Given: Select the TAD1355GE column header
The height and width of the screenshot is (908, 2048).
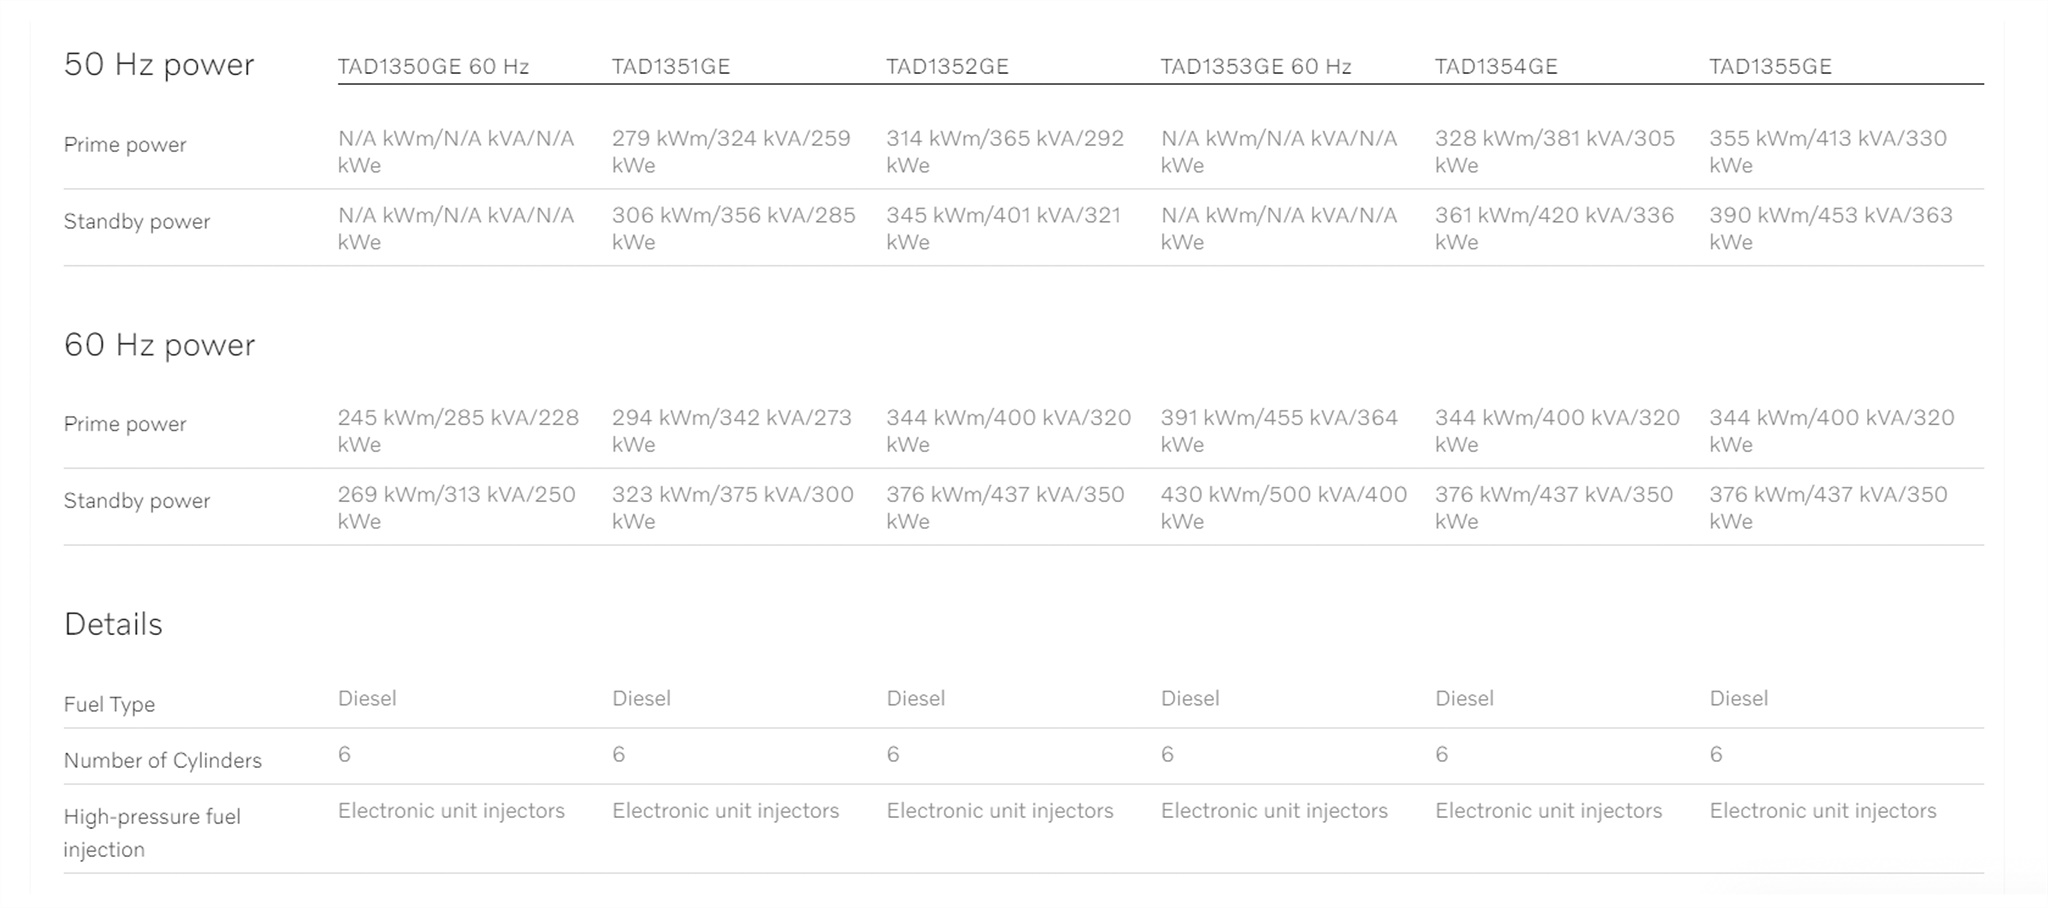Looking at the screenshot, I should (1770, 66).
